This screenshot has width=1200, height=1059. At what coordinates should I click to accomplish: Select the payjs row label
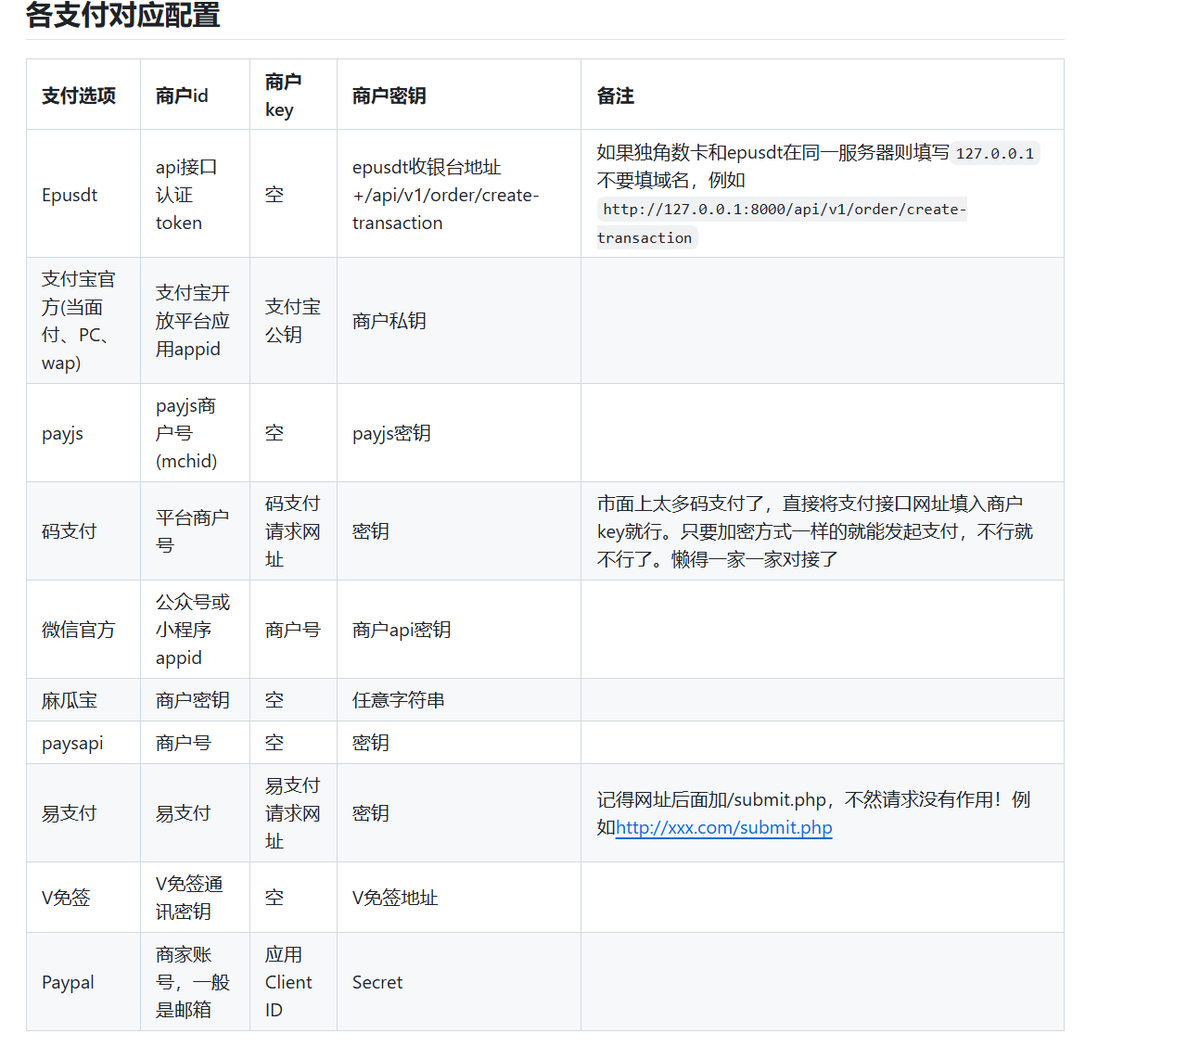coord(65,432)
